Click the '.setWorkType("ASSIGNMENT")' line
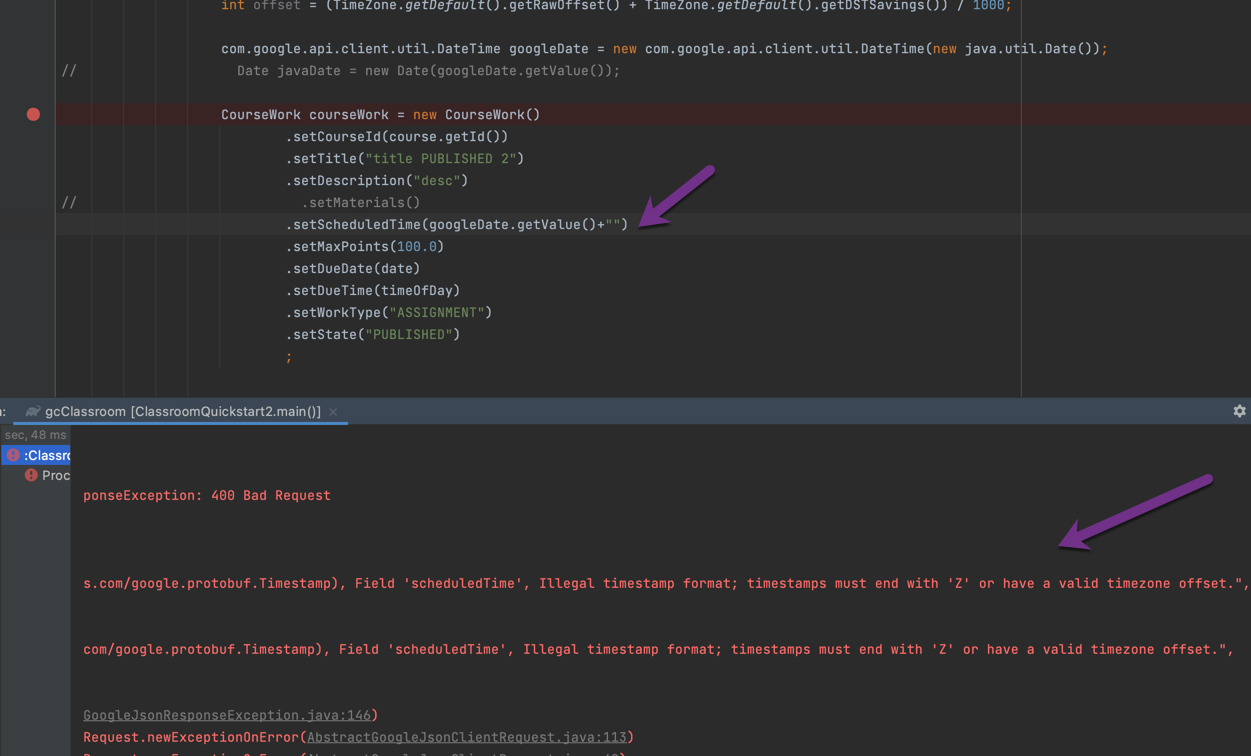This screenshot has width=1251, height=756. 389,313
